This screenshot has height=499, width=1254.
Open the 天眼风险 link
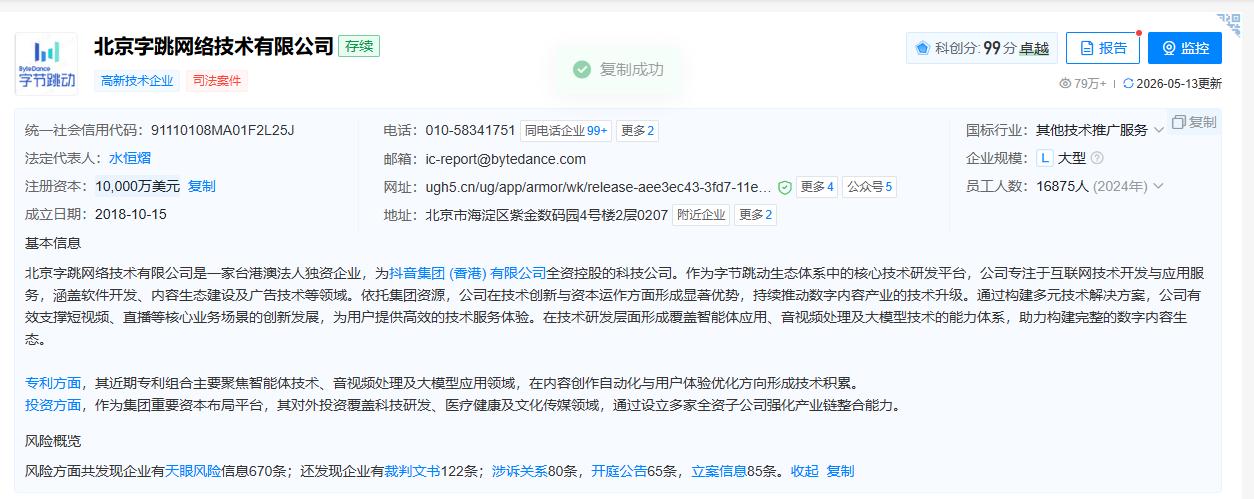[x=194, y=471]
